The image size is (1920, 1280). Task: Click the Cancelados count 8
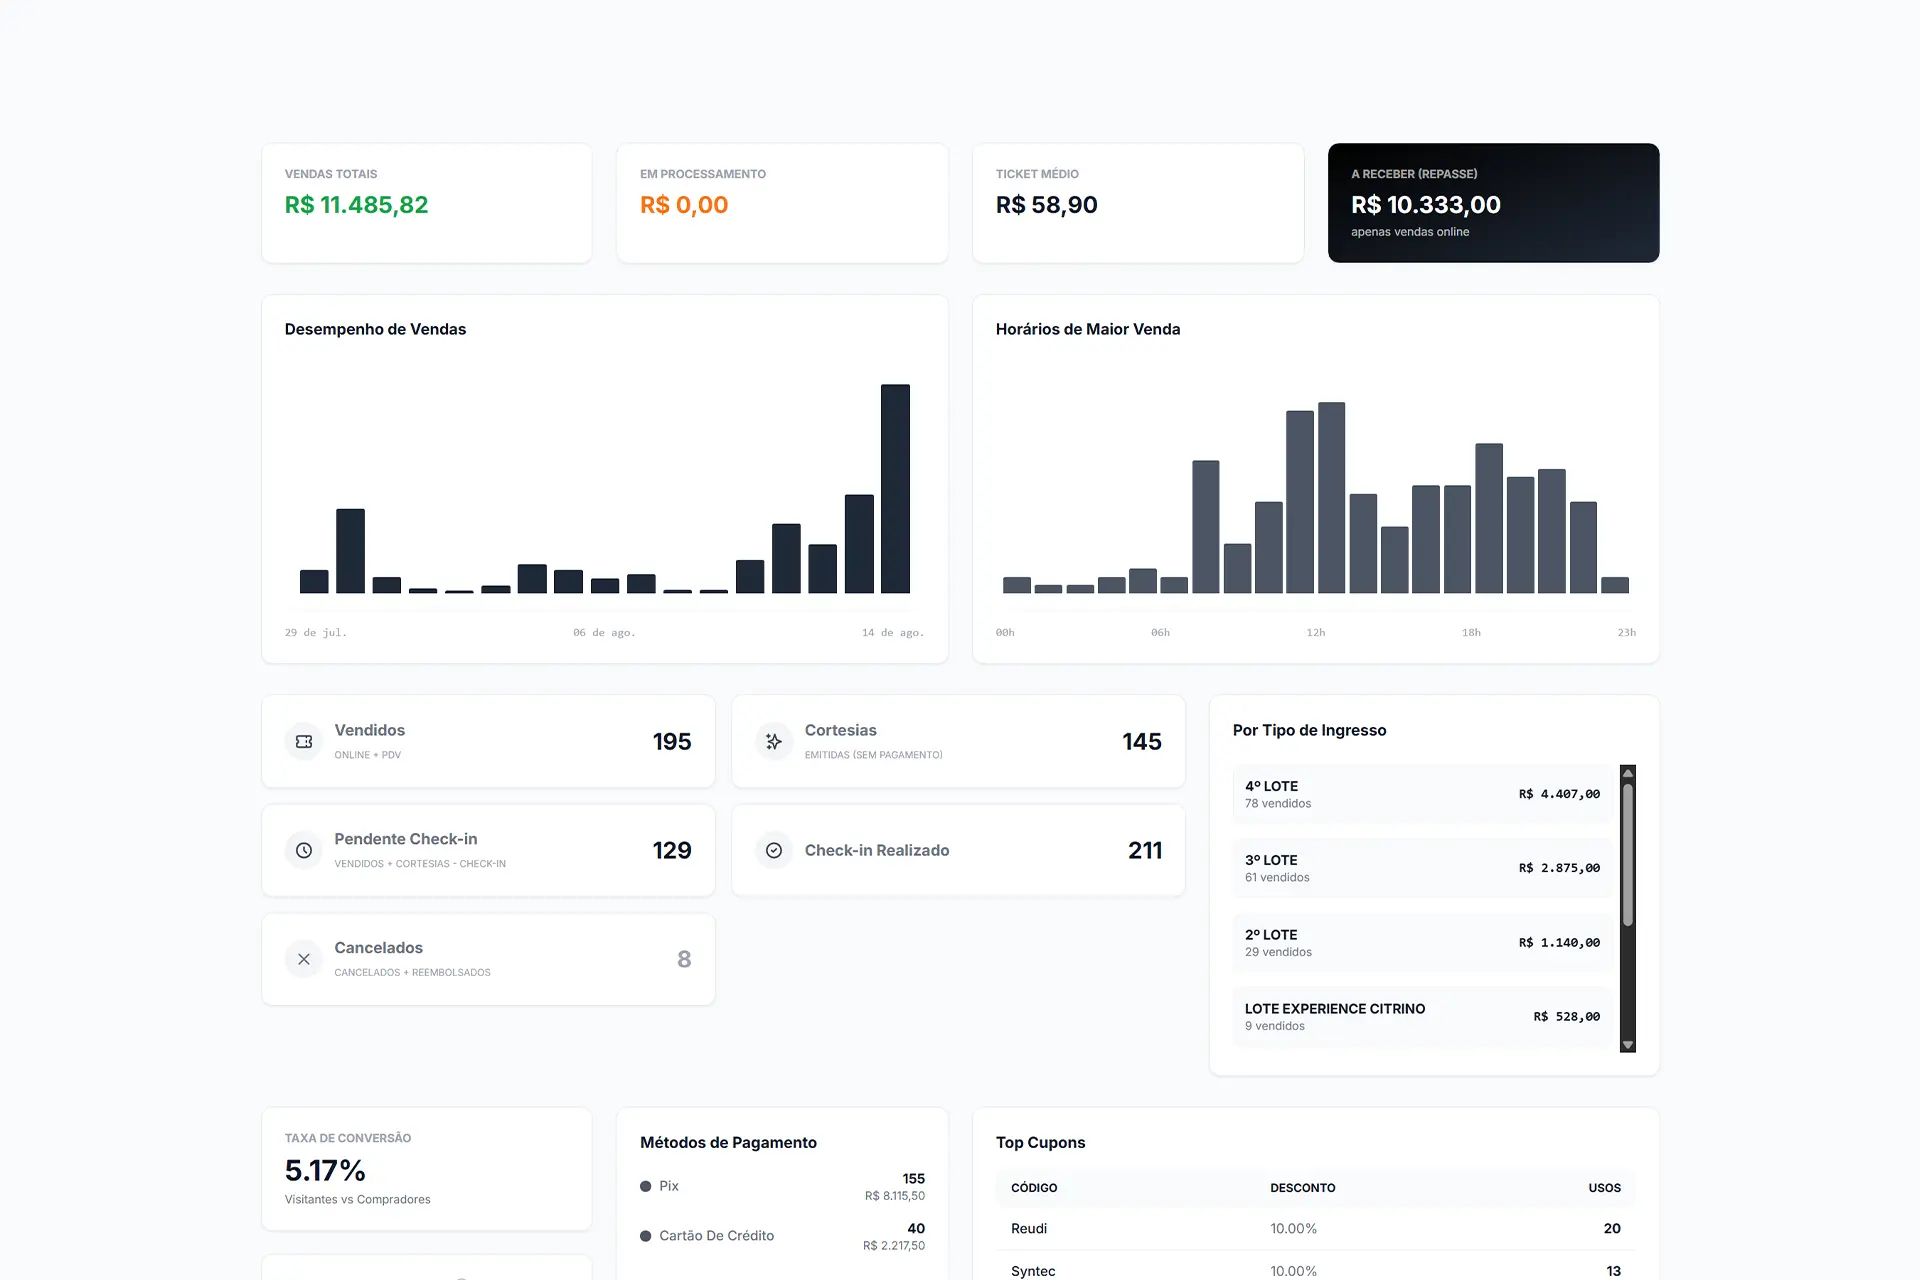coord(684,959)
